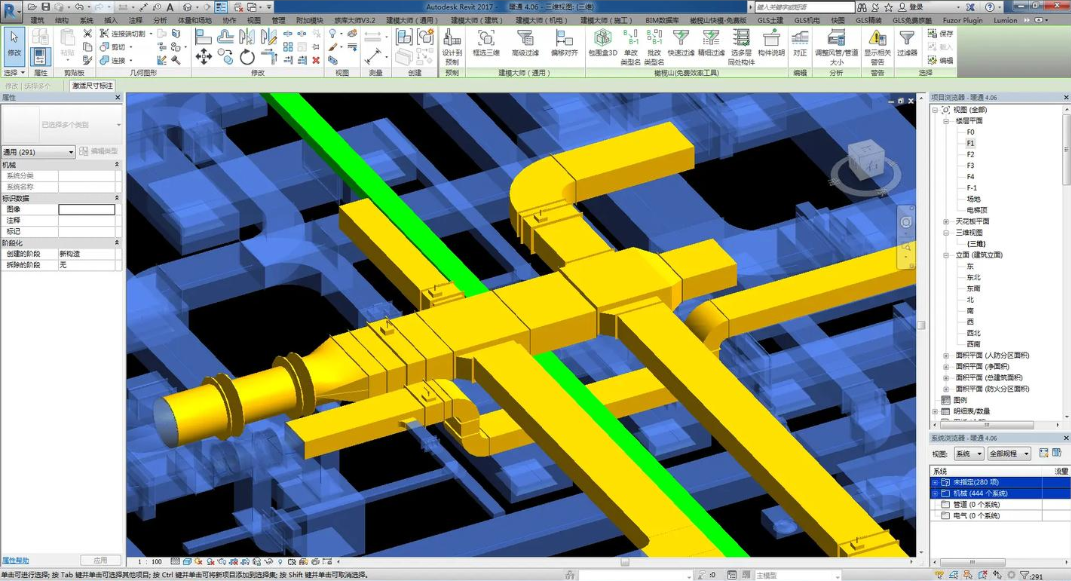Click the 设计到预制 icon

click(452, 40)
